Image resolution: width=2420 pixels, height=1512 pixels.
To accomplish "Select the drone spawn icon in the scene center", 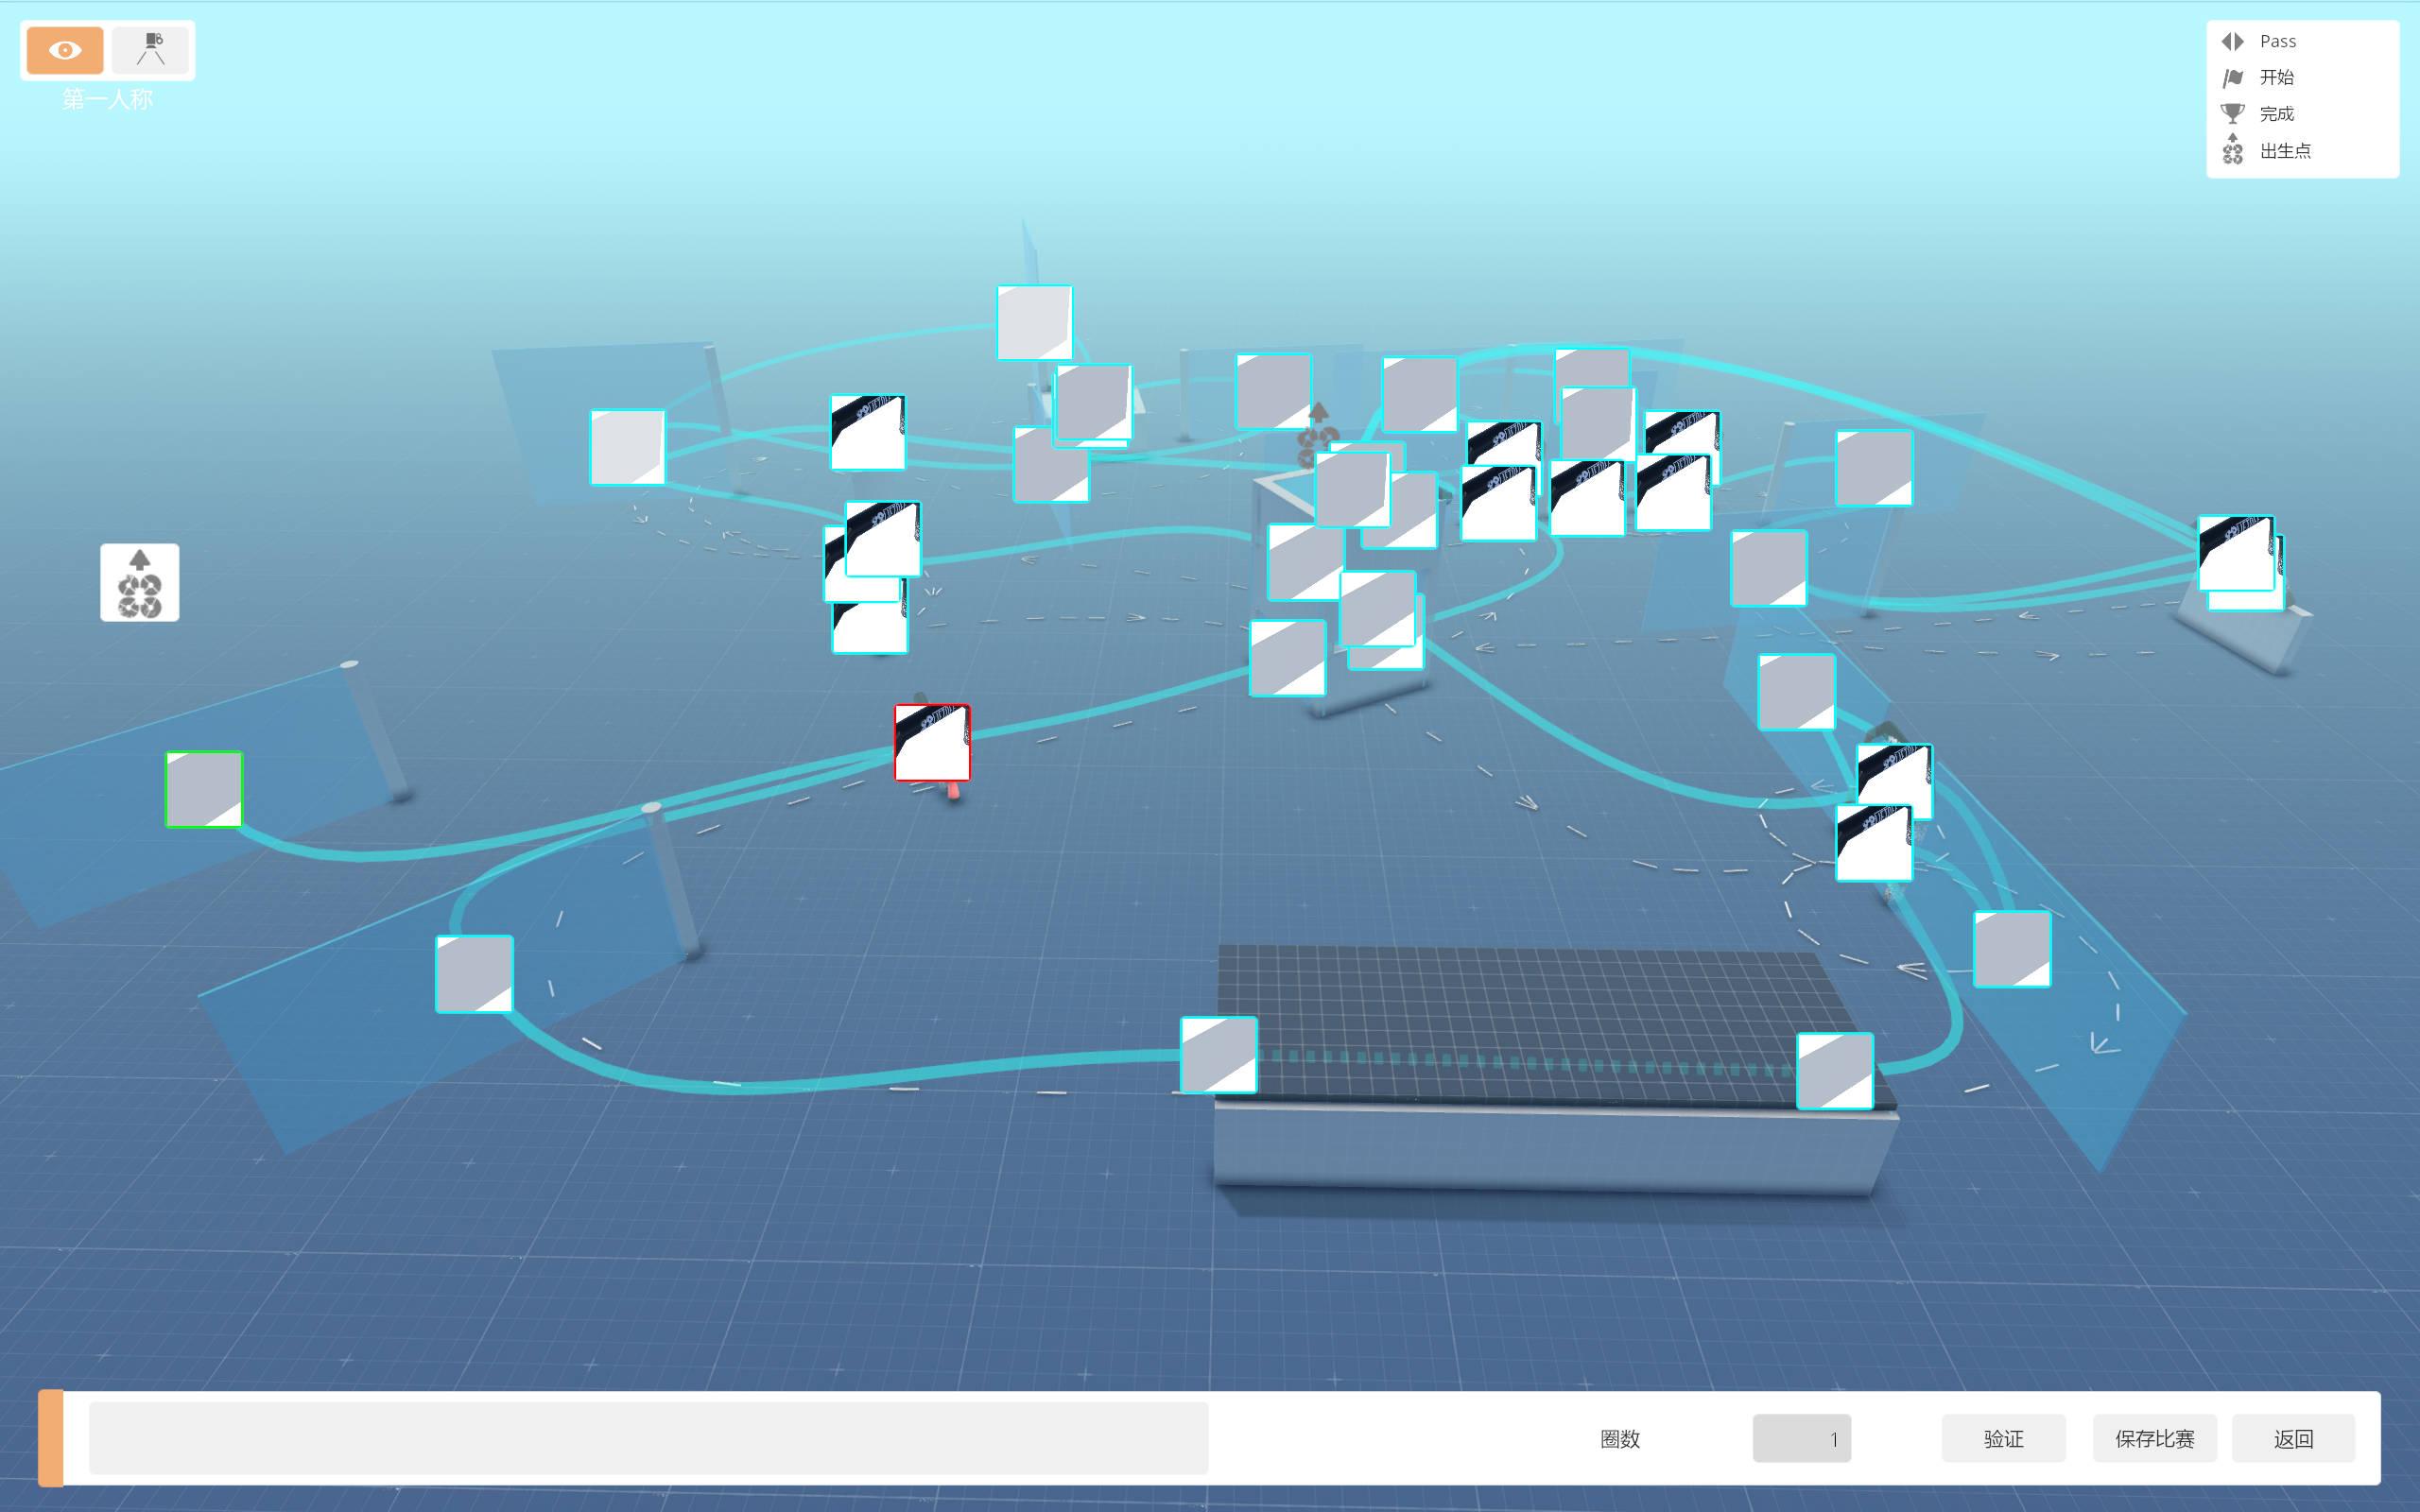I will [1318, 434].
